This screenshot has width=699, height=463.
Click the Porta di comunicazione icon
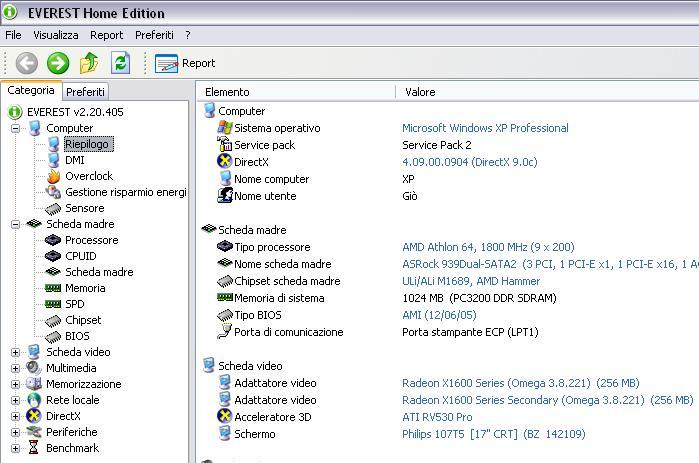[x=225, y=331]
